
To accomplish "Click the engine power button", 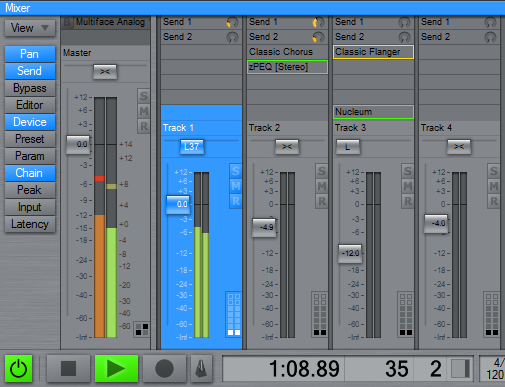I will pos(18,368).
